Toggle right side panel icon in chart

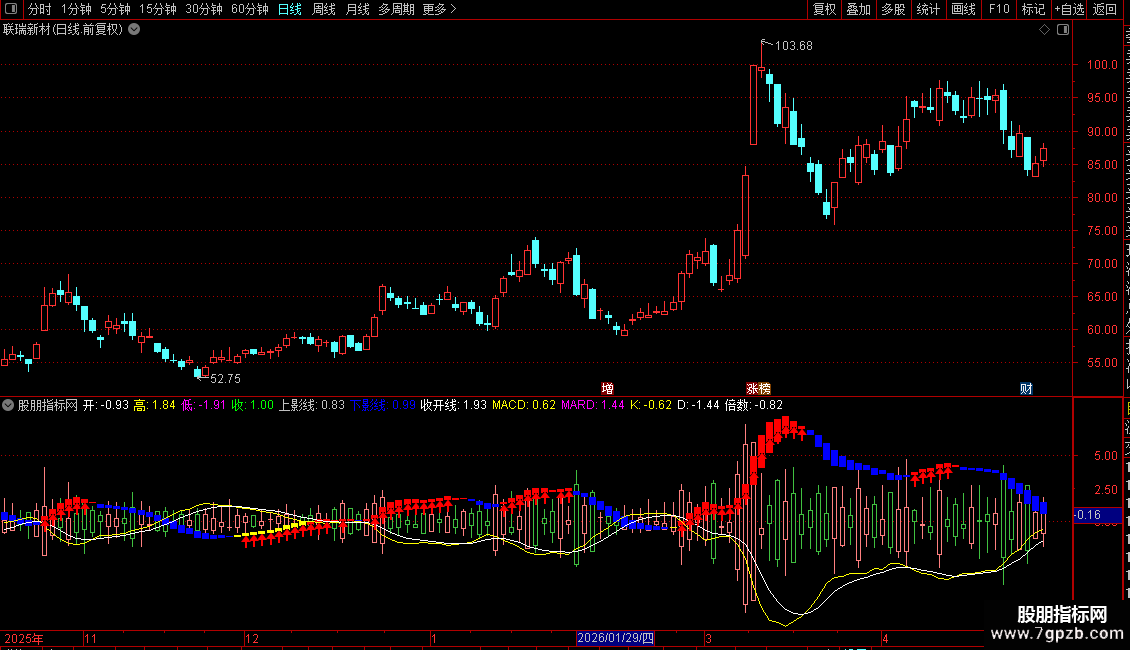(x=1063, y=30)
